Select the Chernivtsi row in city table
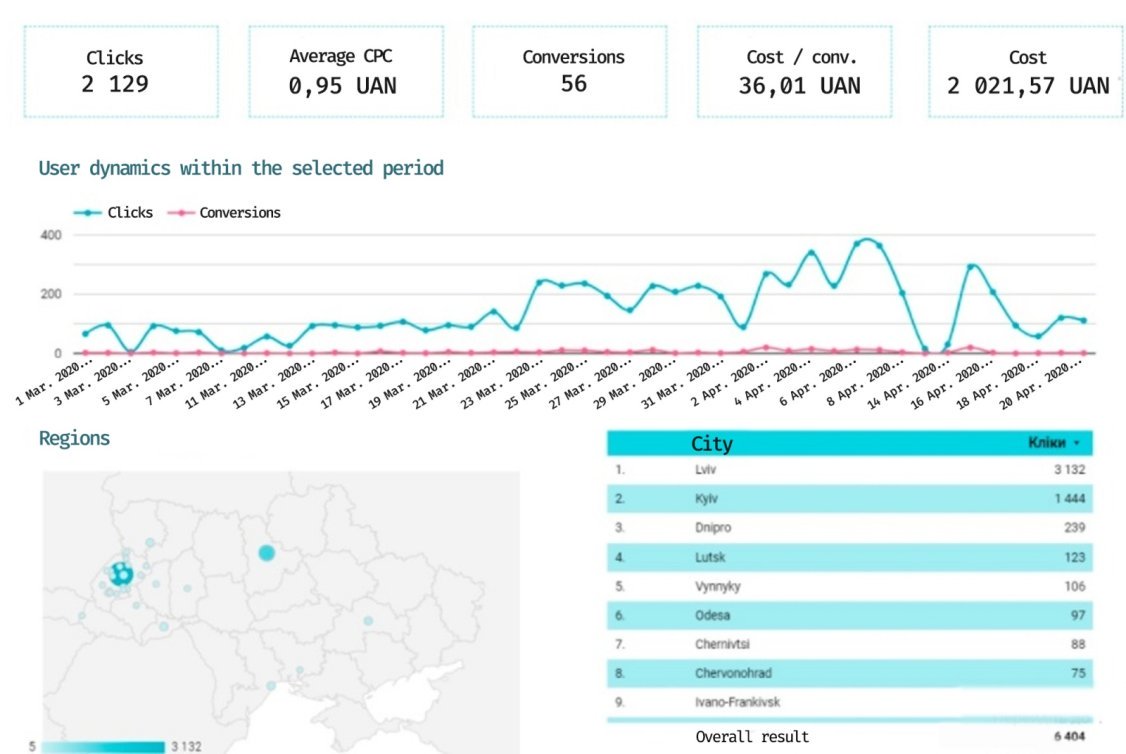 850,644
